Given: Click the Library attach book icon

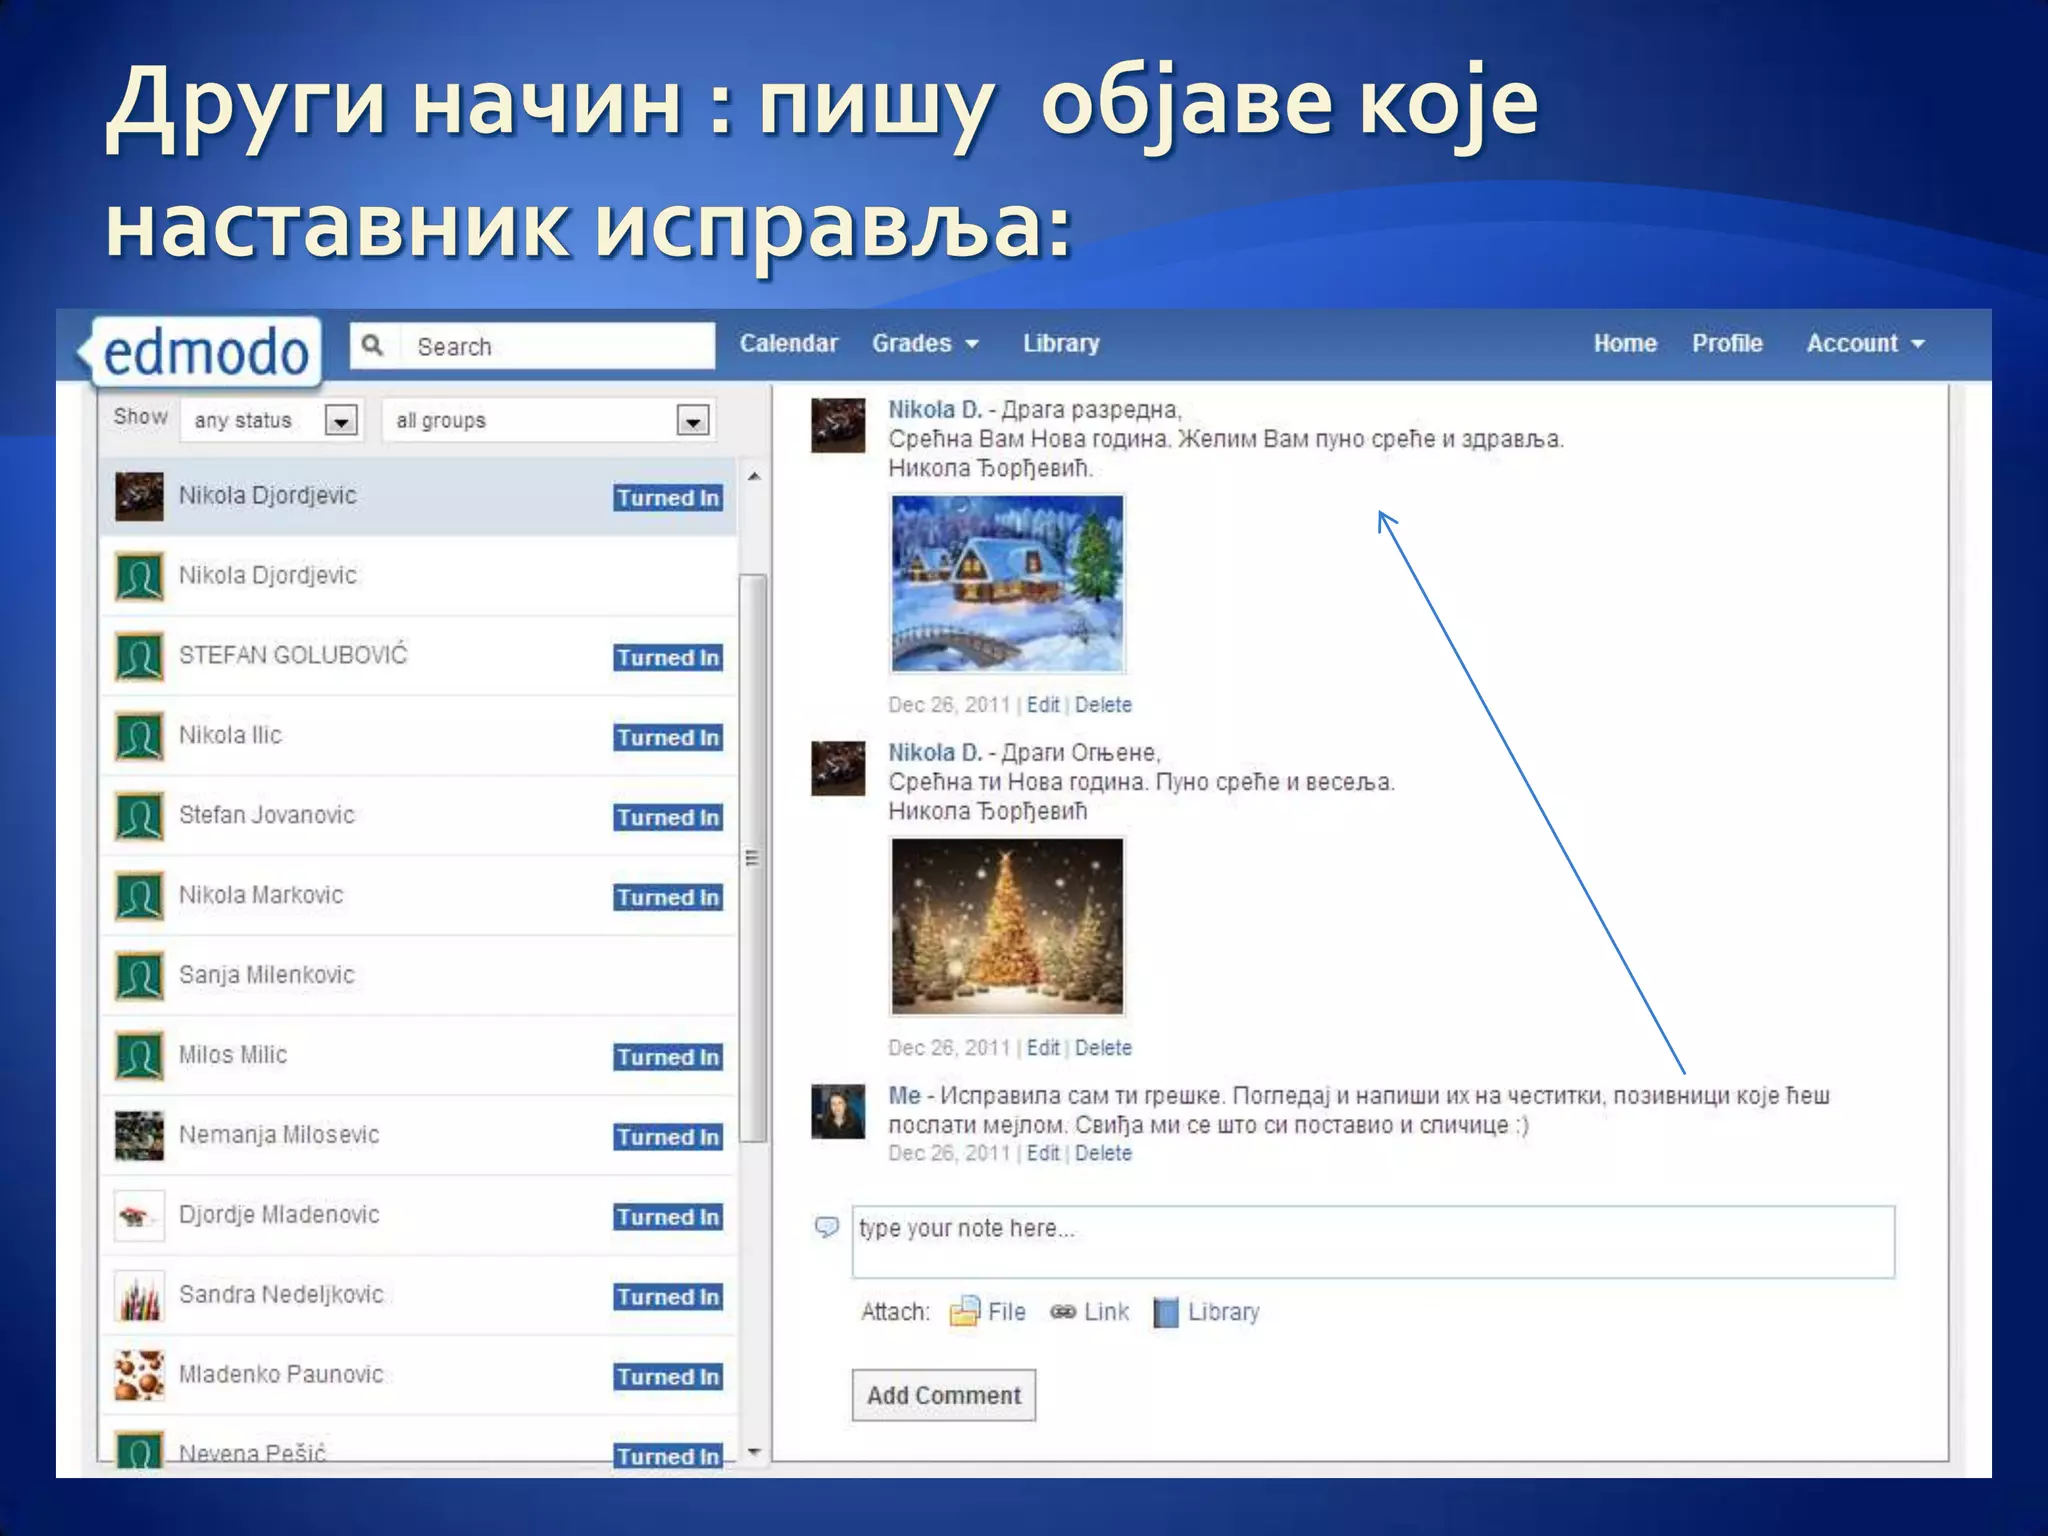Looking at the screenshot, I should [1165, 1311].
